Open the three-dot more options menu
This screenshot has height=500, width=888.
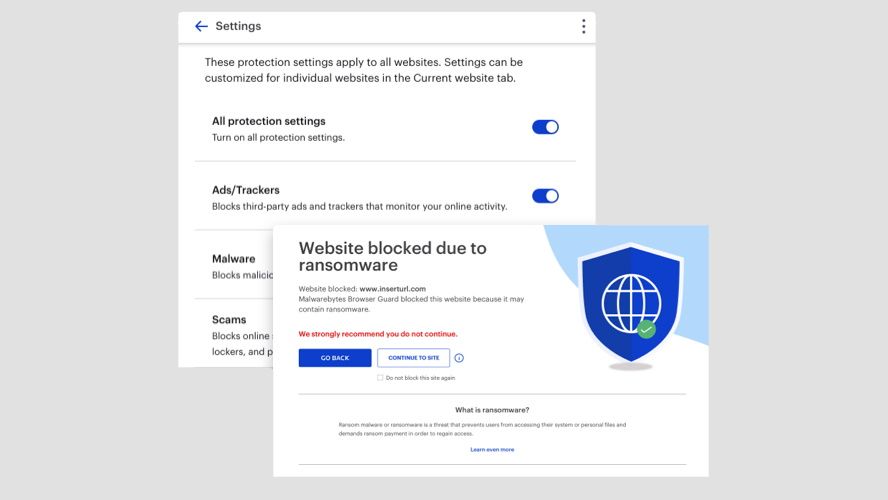click(x=583, y=27)
